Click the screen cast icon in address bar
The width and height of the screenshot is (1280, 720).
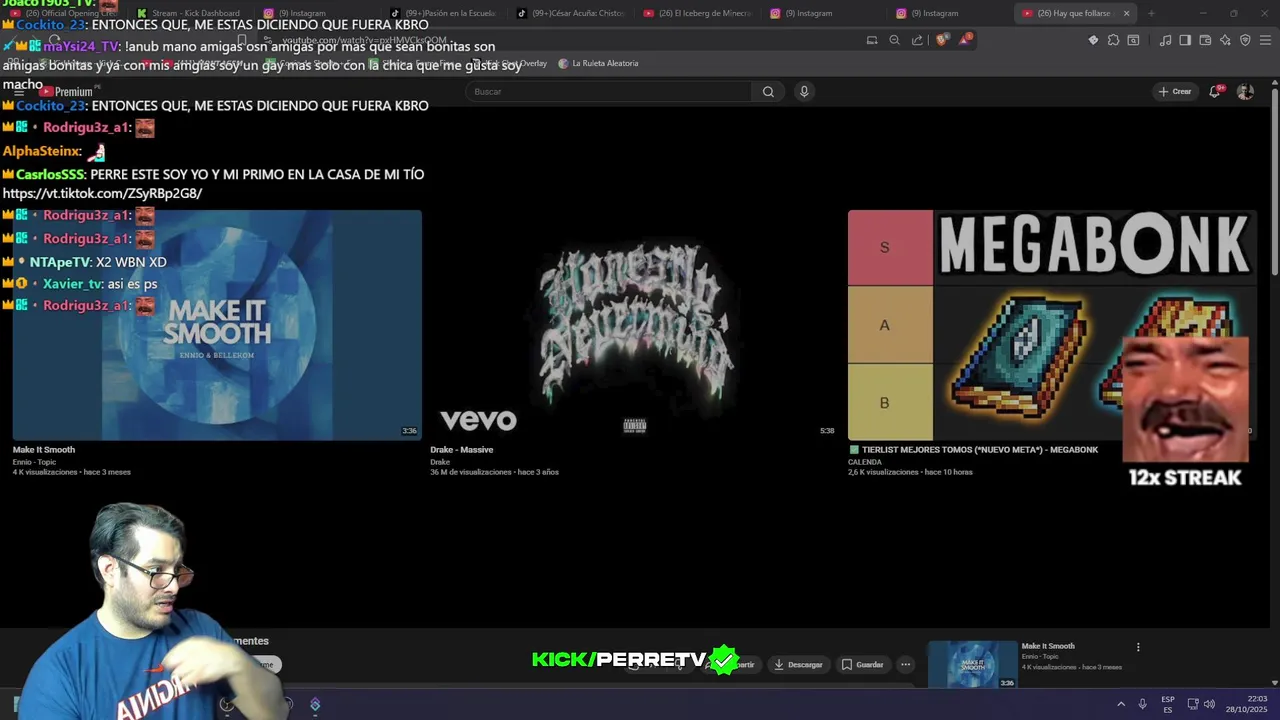coord(872,40)
